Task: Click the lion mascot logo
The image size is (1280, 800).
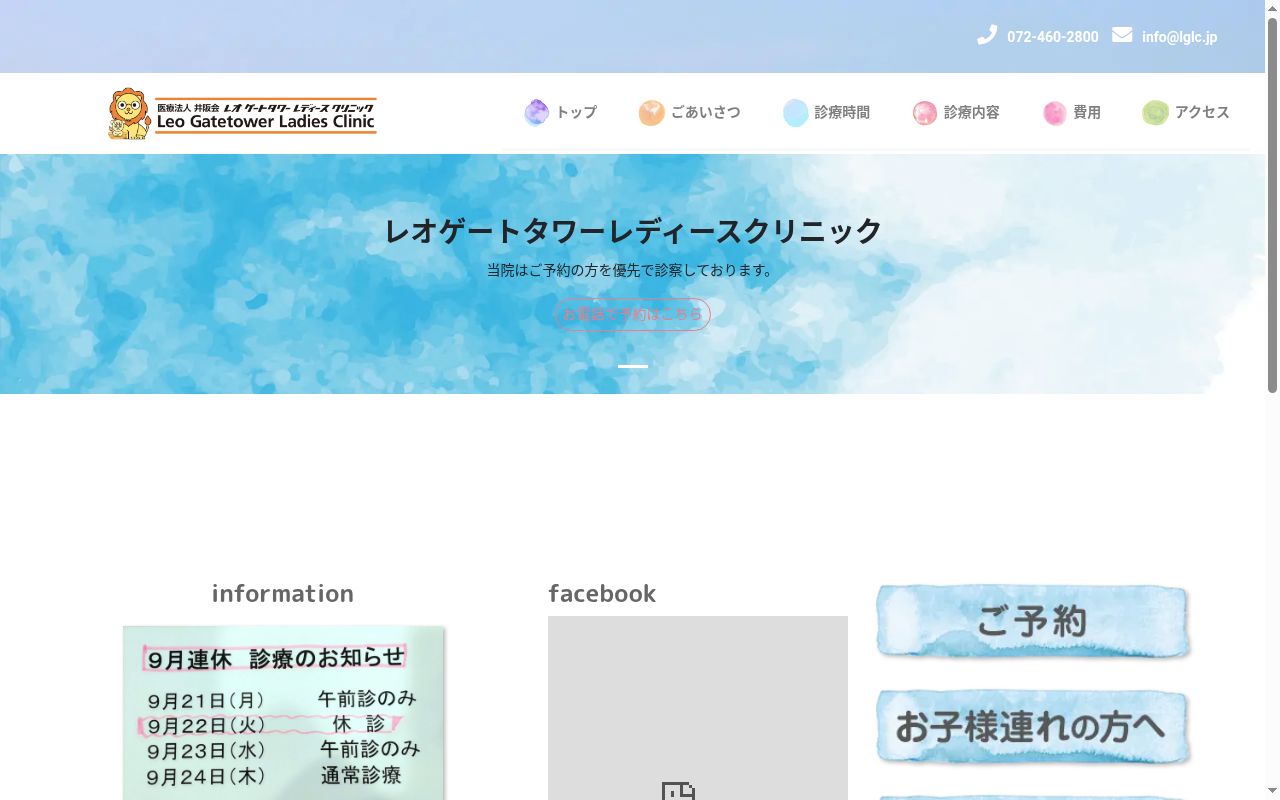Action: [129, 114]
